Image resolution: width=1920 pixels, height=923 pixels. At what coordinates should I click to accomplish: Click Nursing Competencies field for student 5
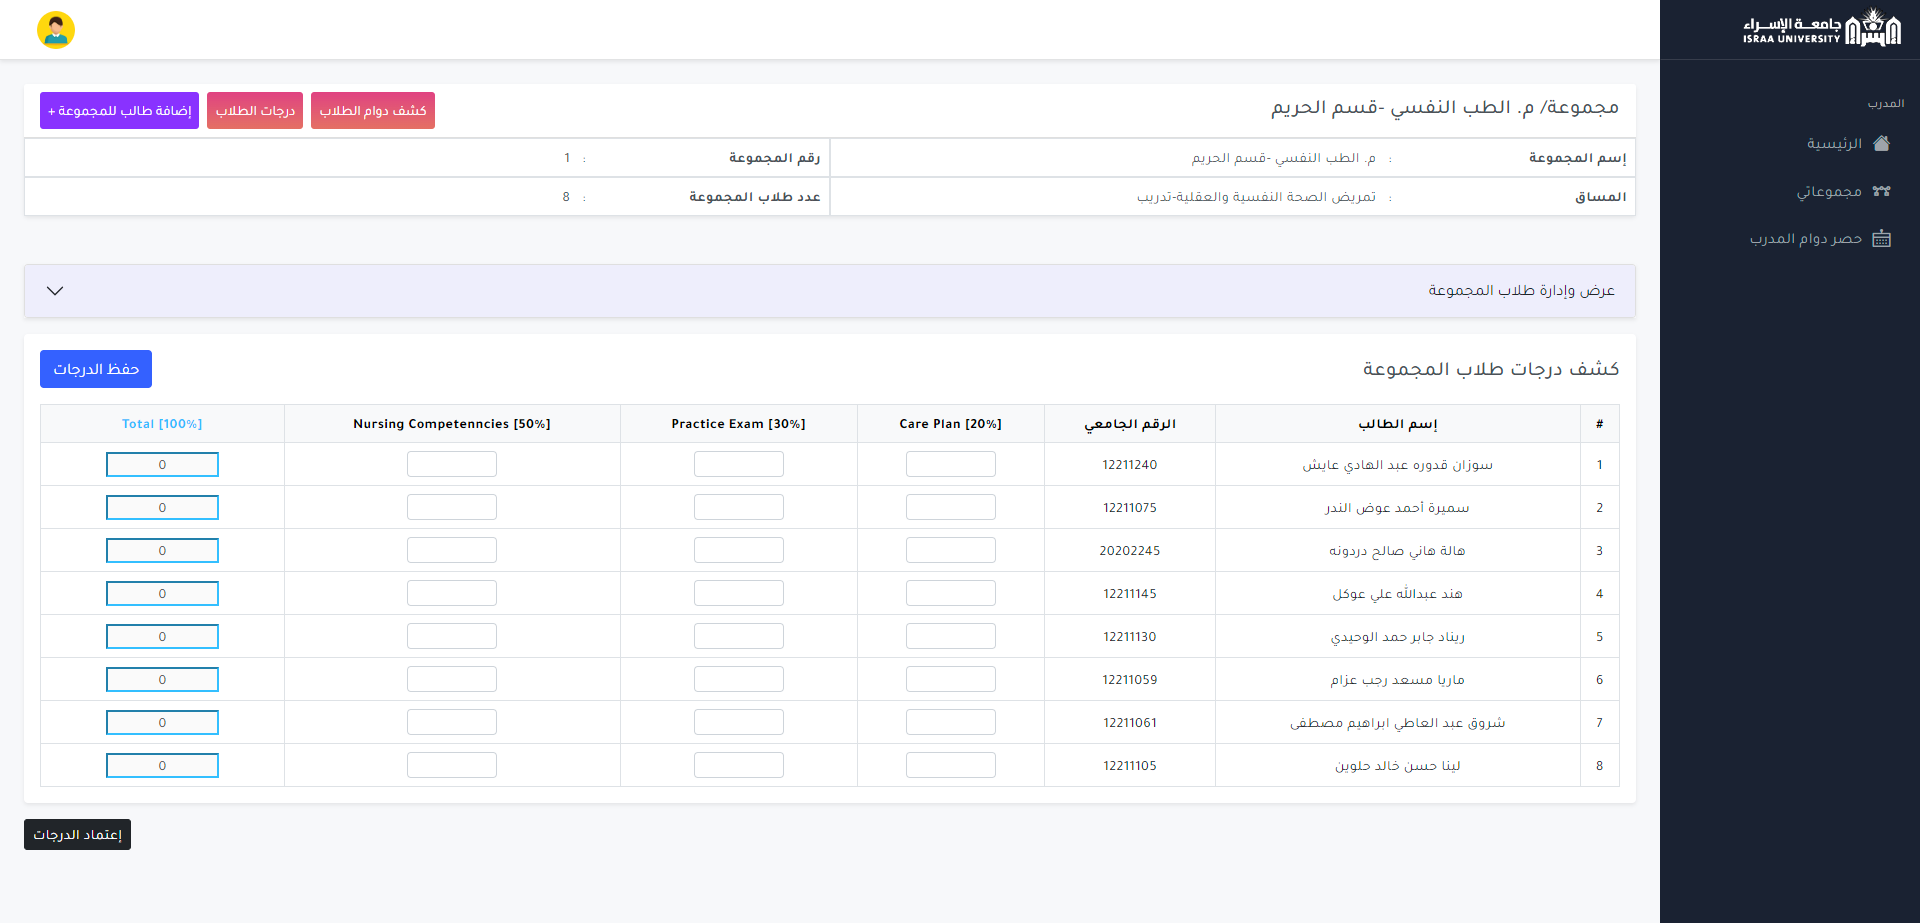click(451, 636)
